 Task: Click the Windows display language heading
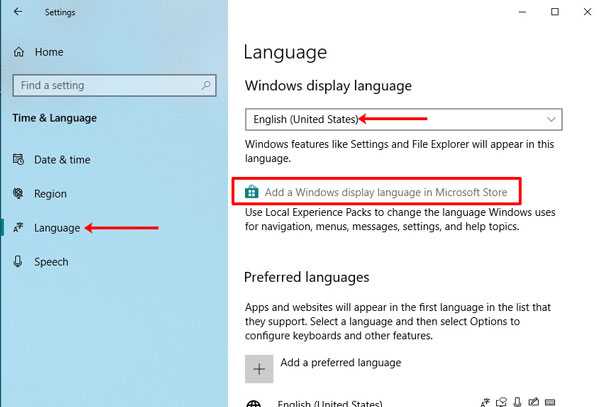328,86
